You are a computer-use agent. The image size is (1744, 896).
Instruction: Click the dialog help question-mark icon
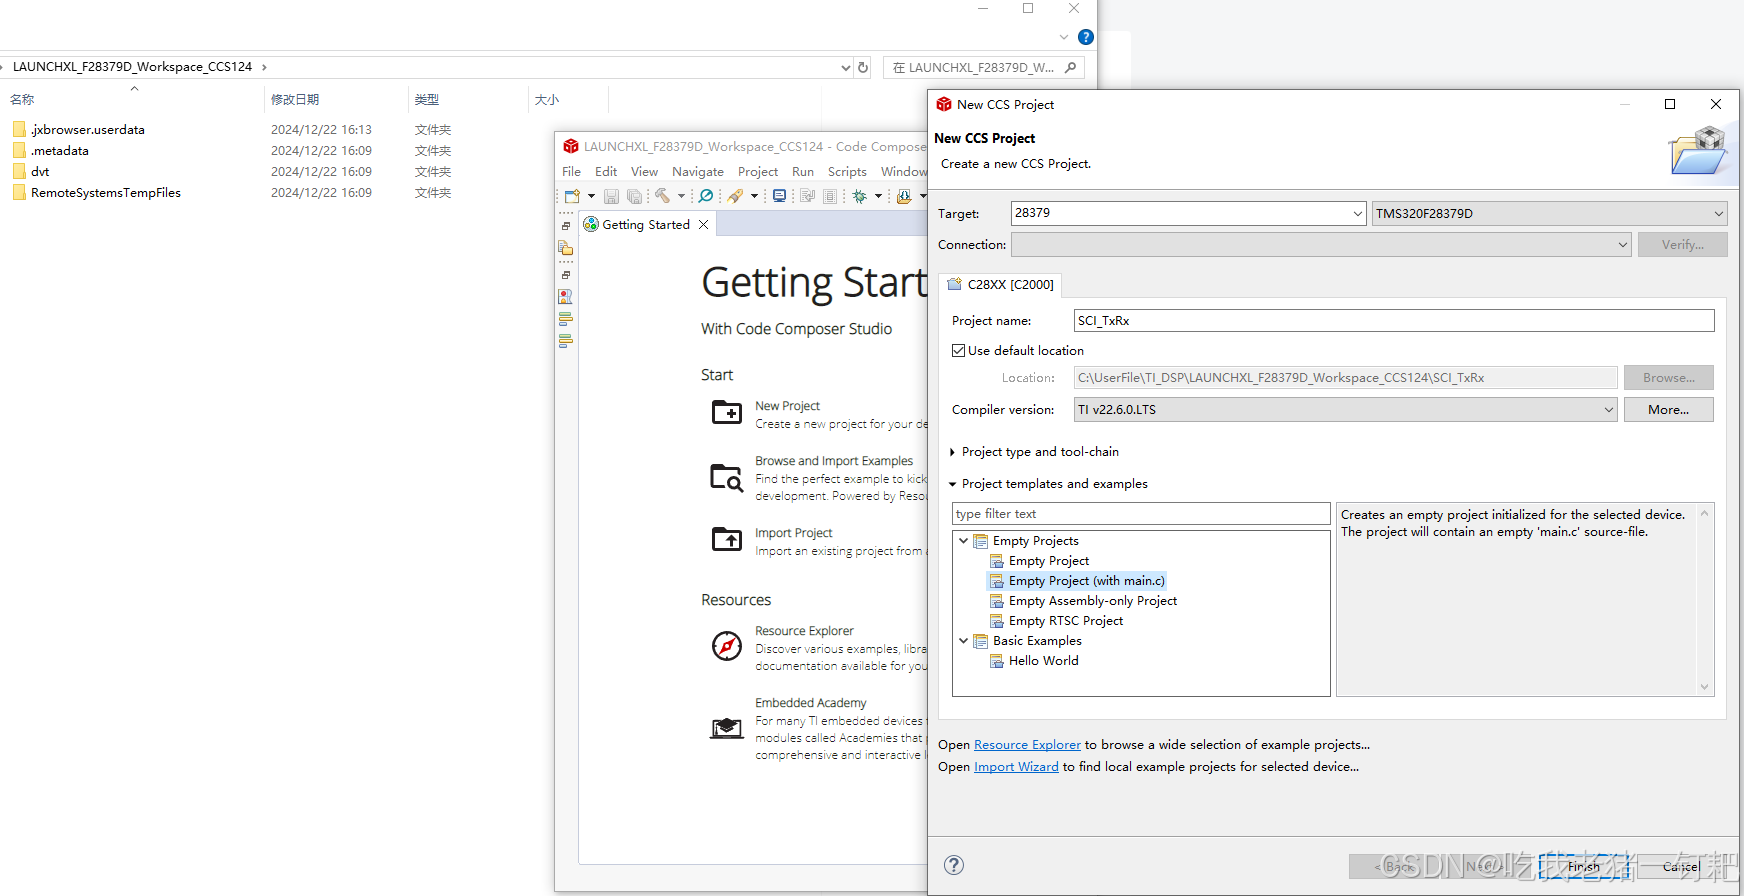954,865
